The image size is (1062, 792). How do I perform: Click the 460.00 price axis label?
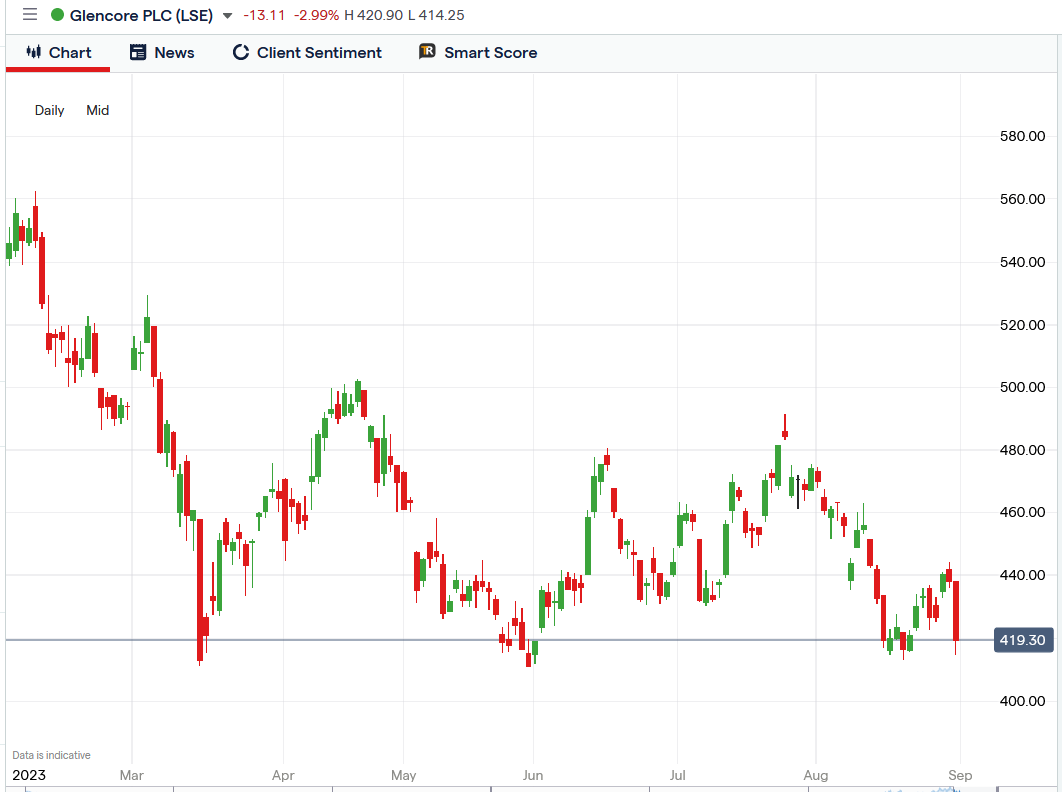click(1022, 512)
